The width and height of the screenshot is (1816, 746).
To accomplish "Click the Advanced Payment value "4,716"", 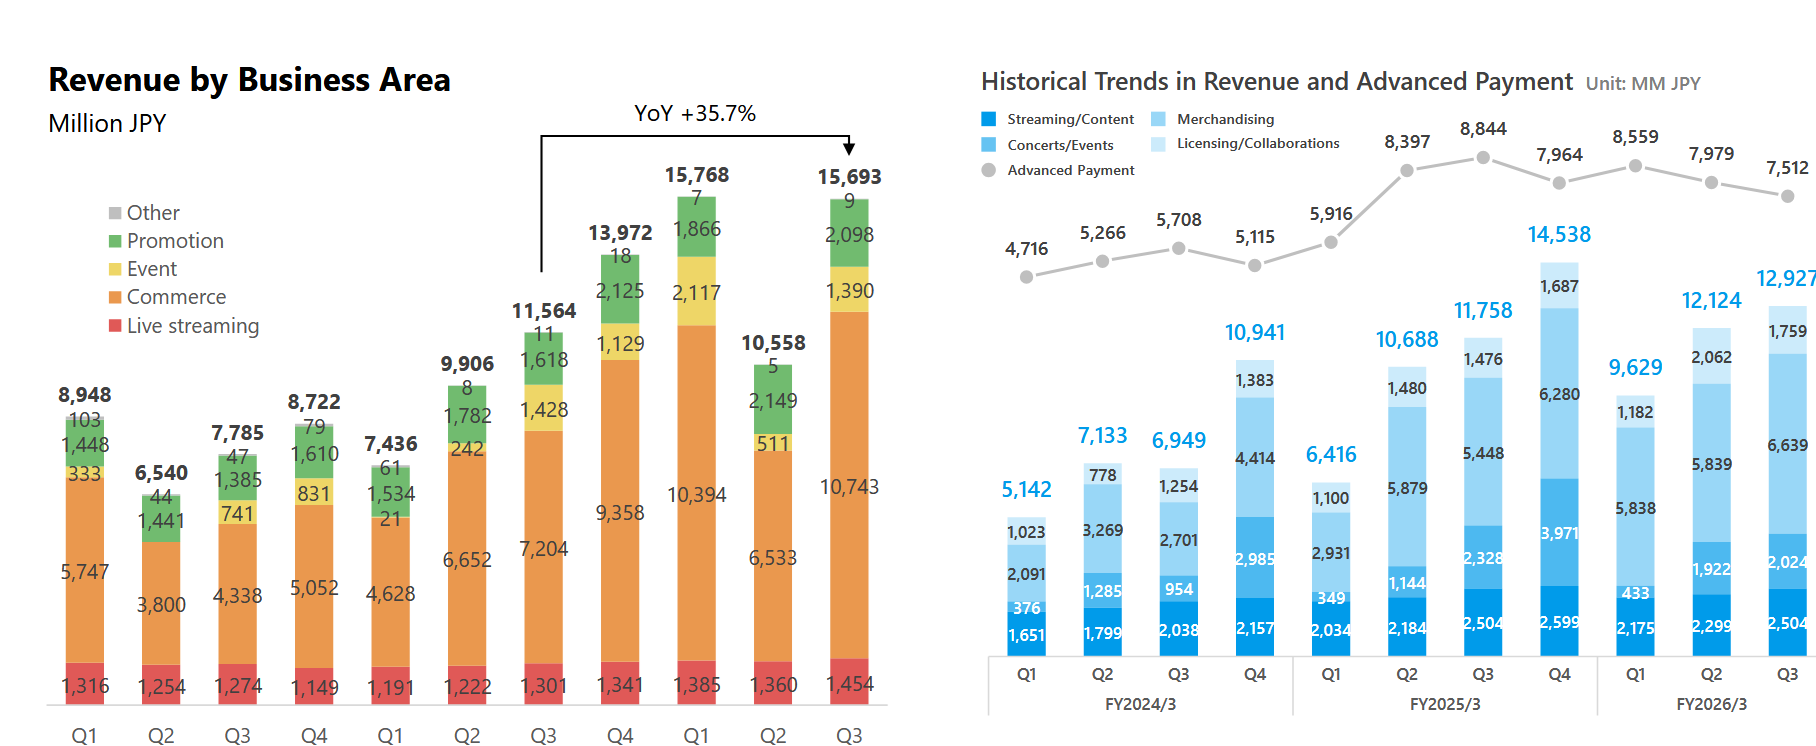I will coord(1027,249).
